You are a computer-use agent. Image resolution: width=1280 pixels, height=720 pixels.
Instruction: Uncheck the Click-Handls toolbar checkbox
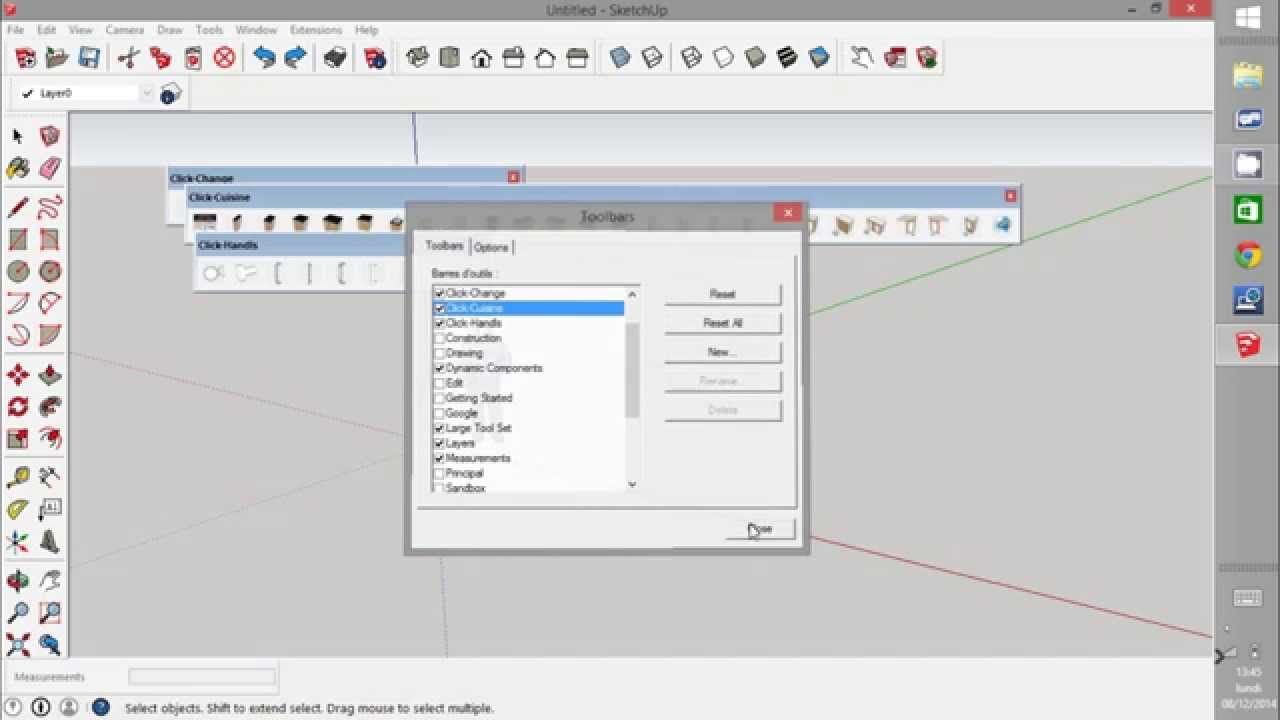click(439, 323)
